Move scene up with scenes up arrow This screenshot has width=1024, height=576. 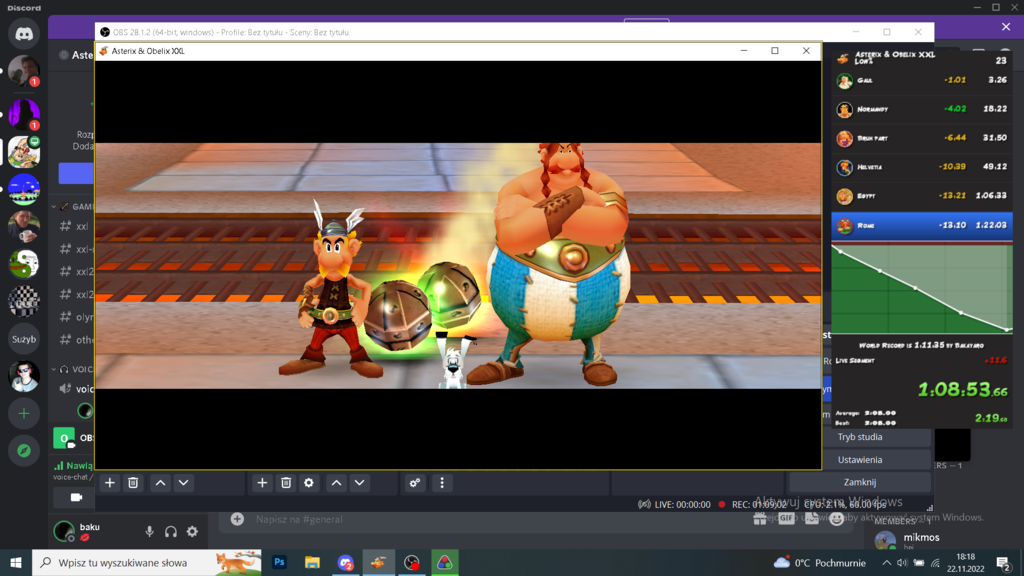[160, 483]
